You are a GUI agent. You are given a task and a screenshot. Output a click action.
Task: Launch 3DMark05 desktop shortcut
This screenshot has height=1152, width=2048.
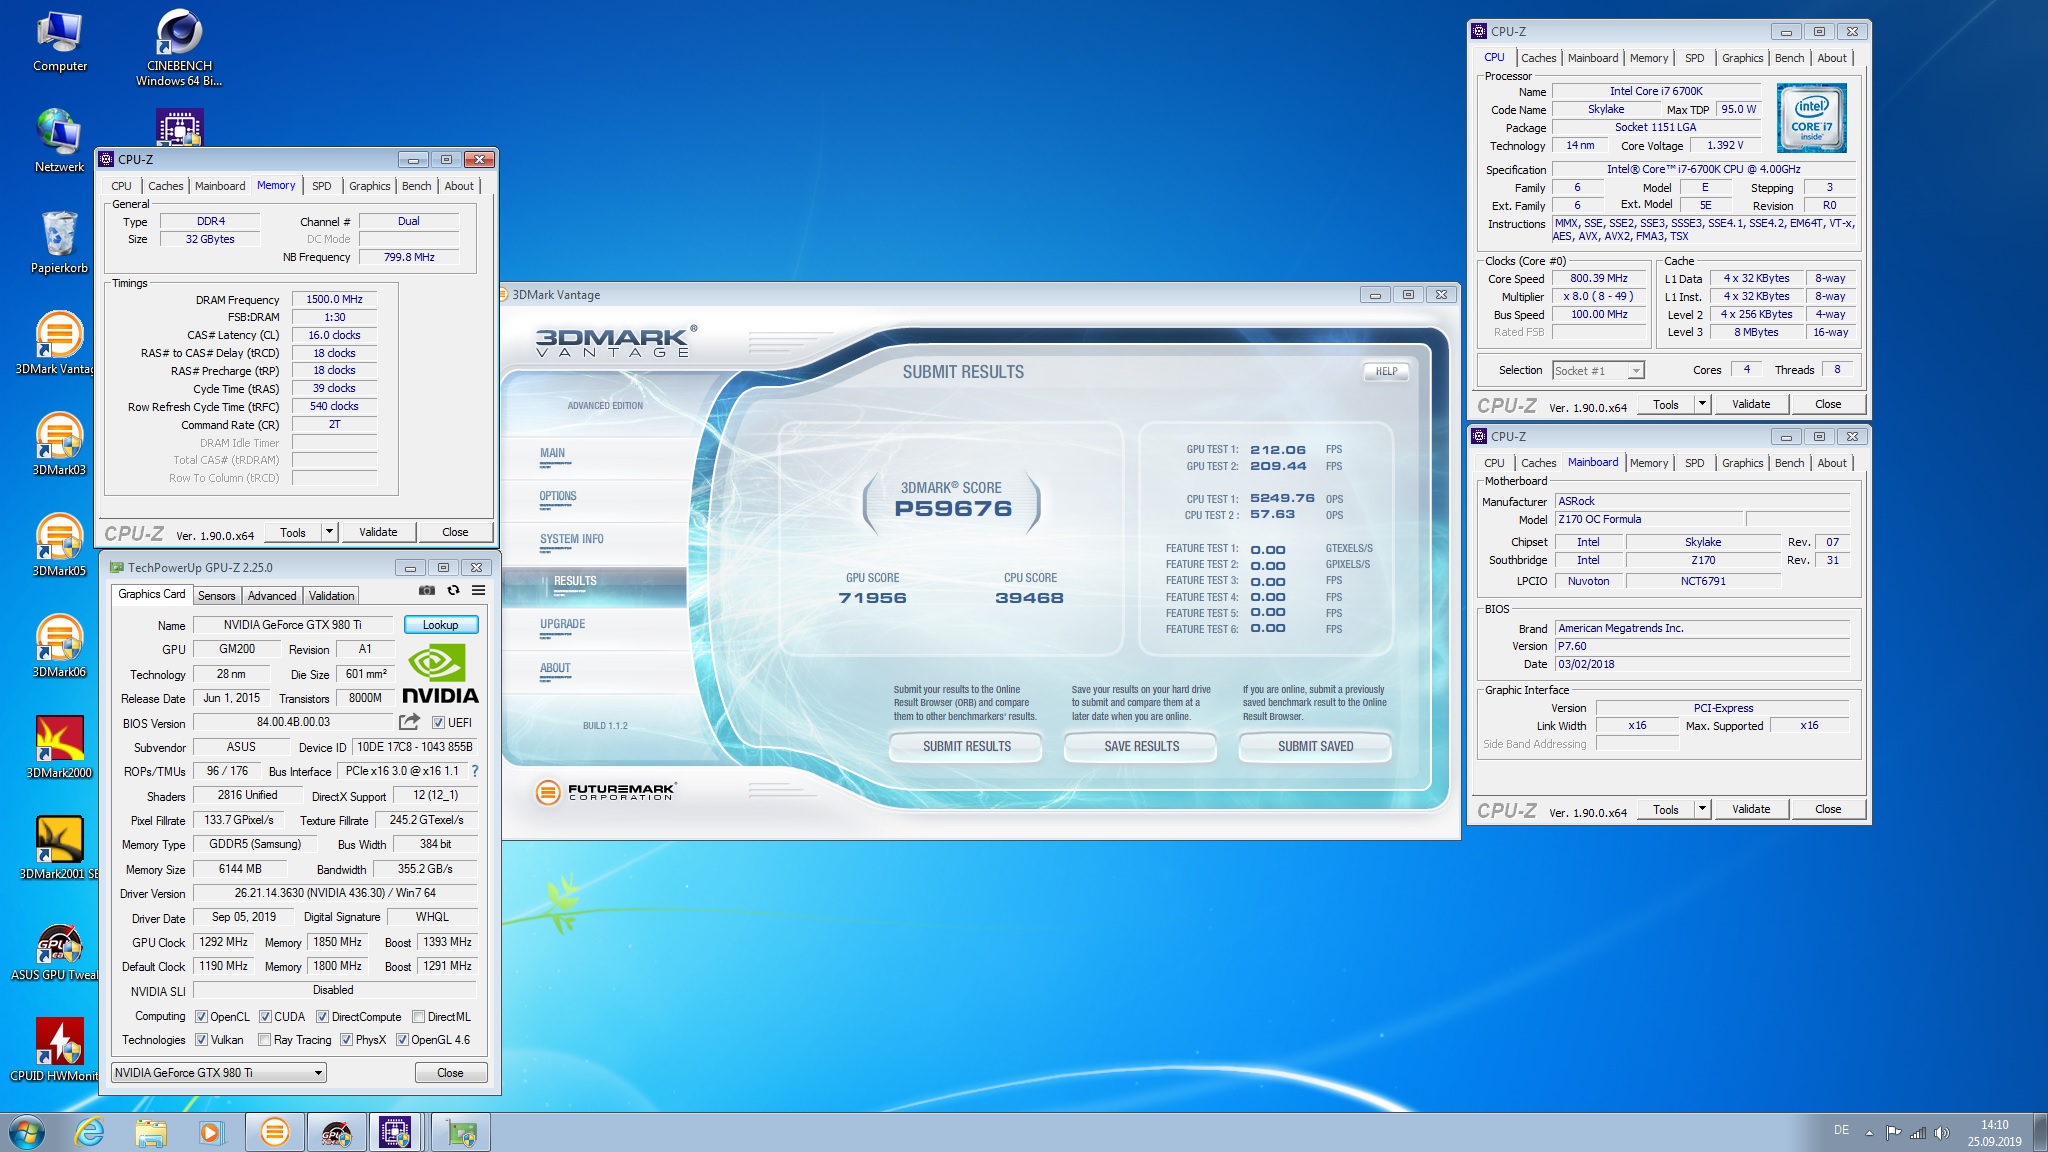tap(59, 545)
